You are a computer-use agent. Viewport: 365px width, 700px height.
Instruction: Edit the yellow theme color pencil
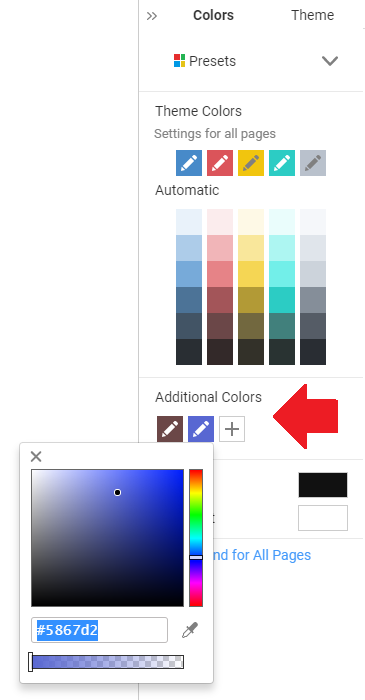251,163
